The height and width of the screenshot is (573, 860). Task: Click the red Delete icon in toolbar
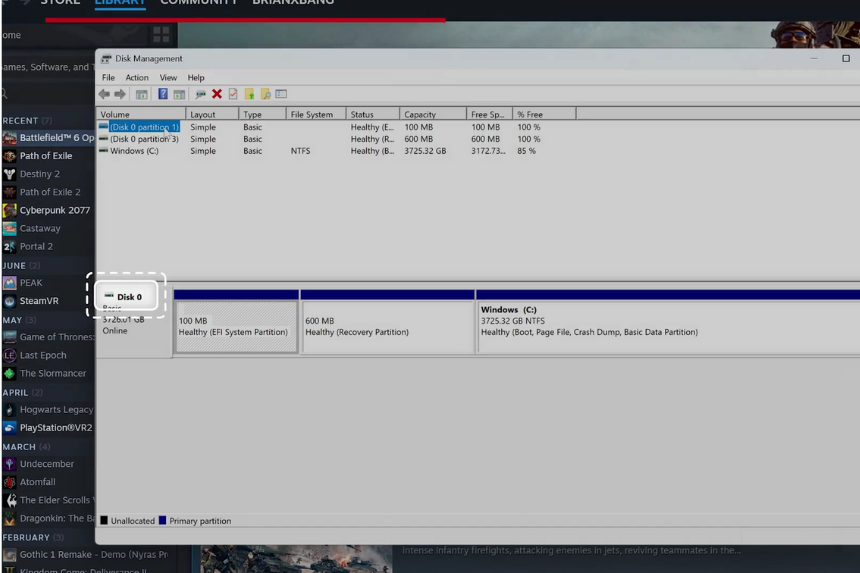tap(216, 94)
